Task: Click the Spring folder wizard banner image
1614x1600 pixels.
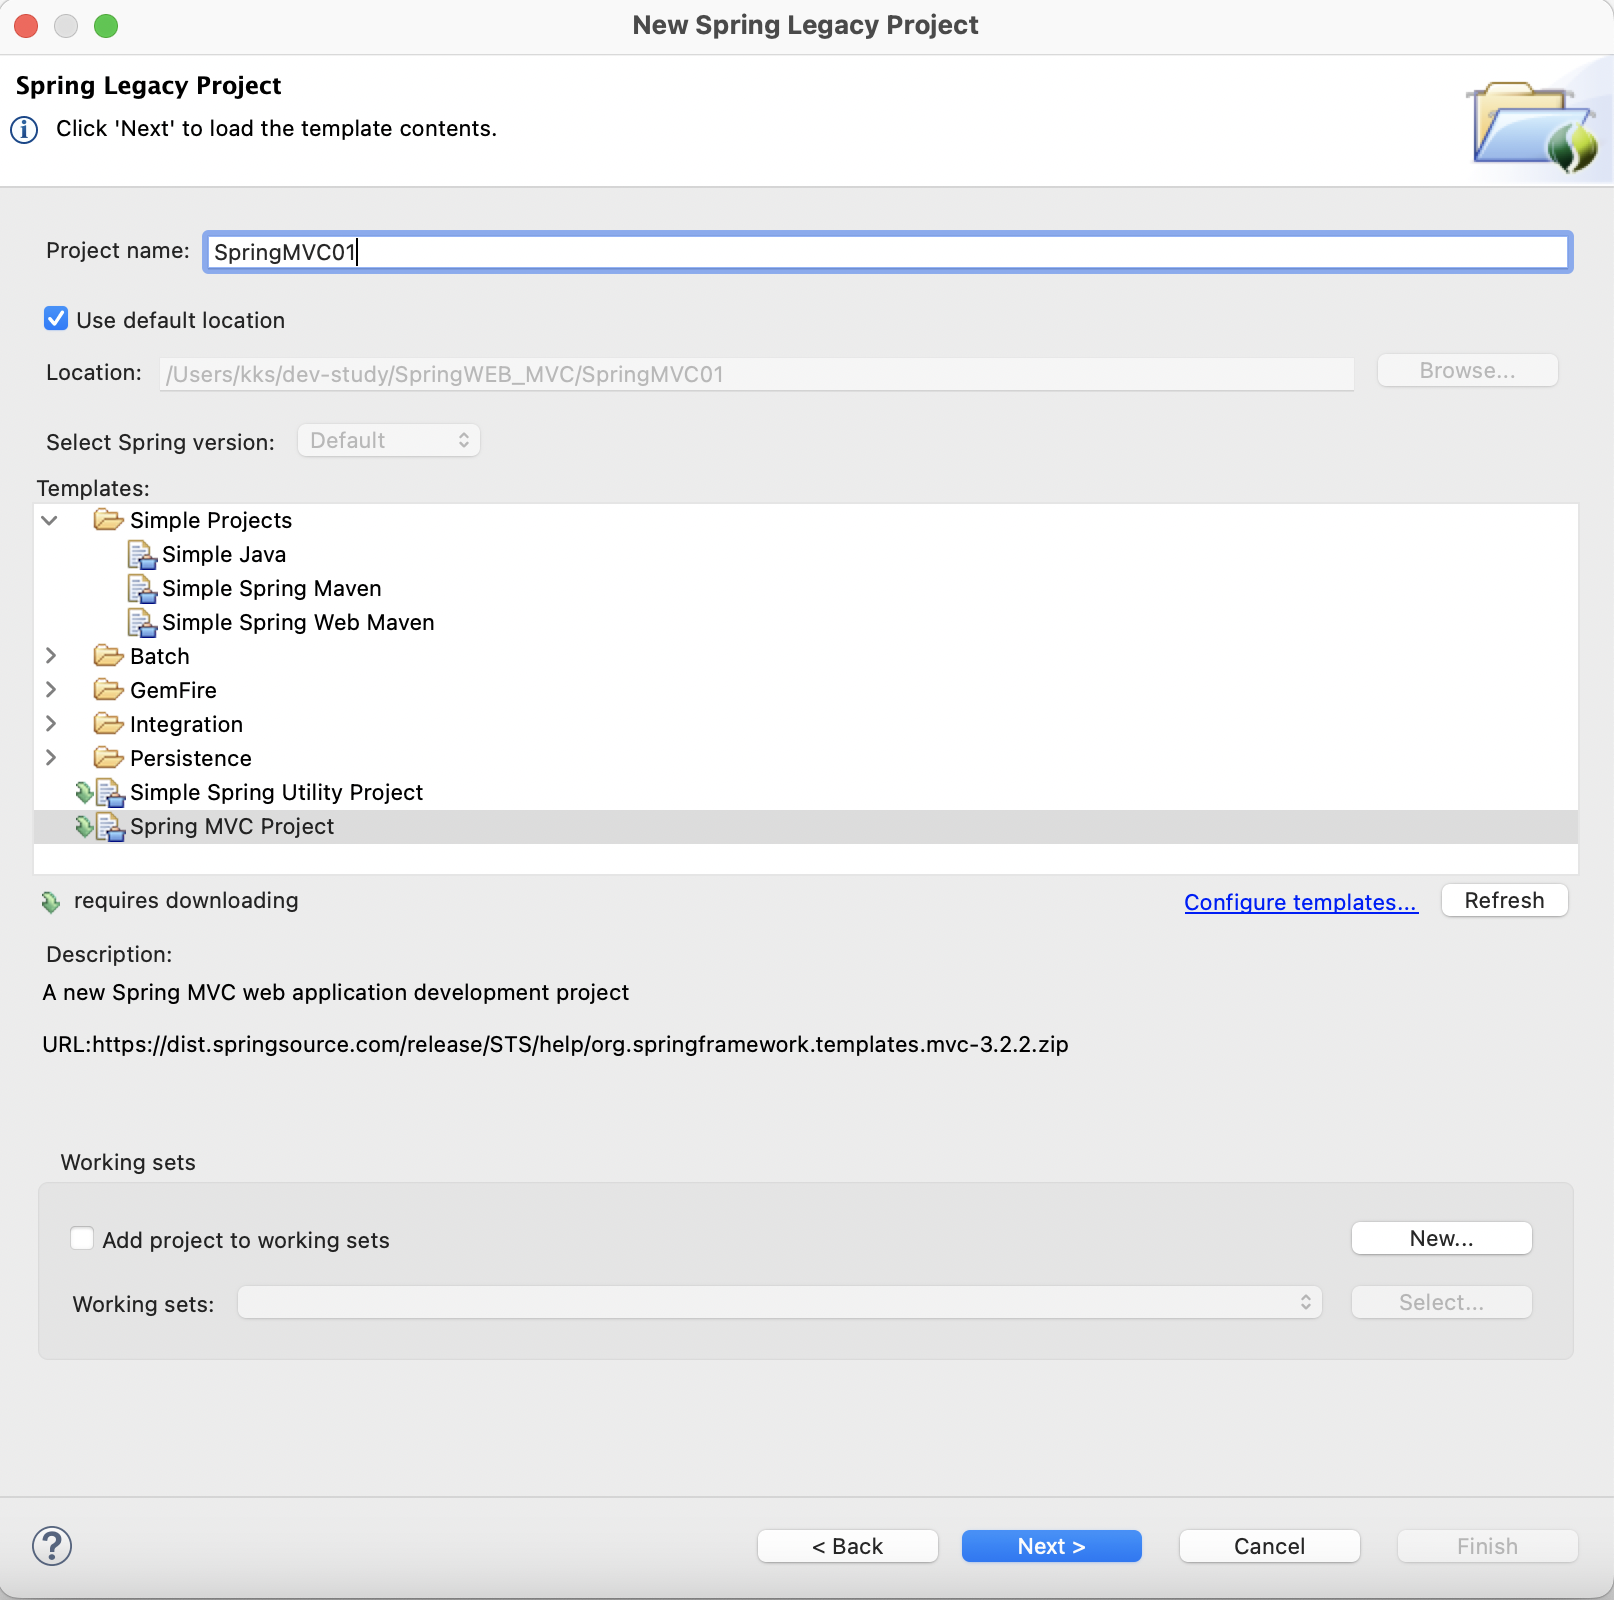Action: coord(1534,125)
